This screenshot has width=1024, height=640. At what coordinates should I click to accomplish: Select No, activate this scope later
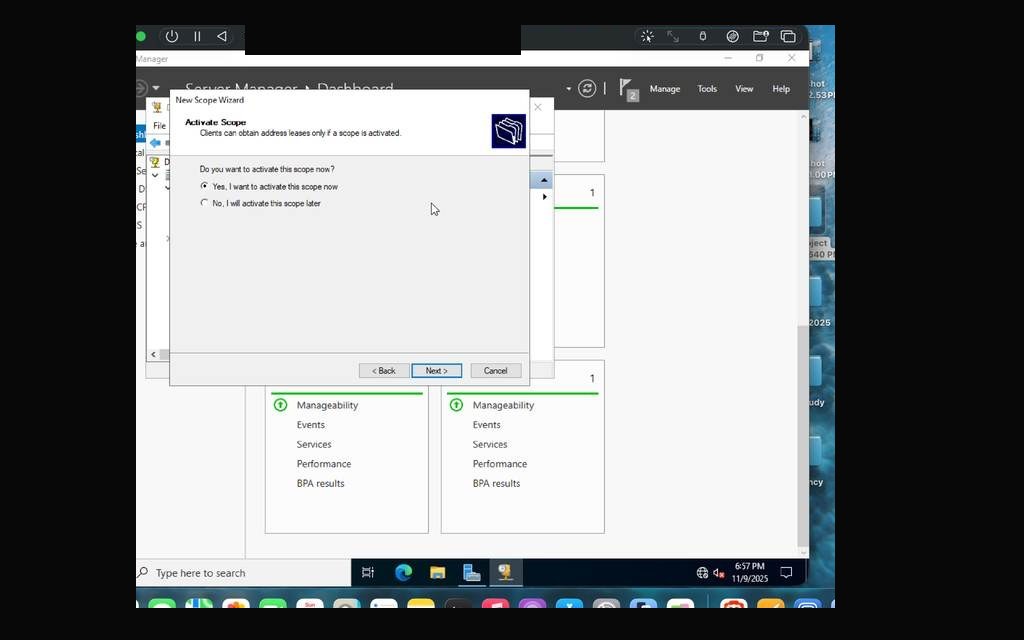pos(261,203)
